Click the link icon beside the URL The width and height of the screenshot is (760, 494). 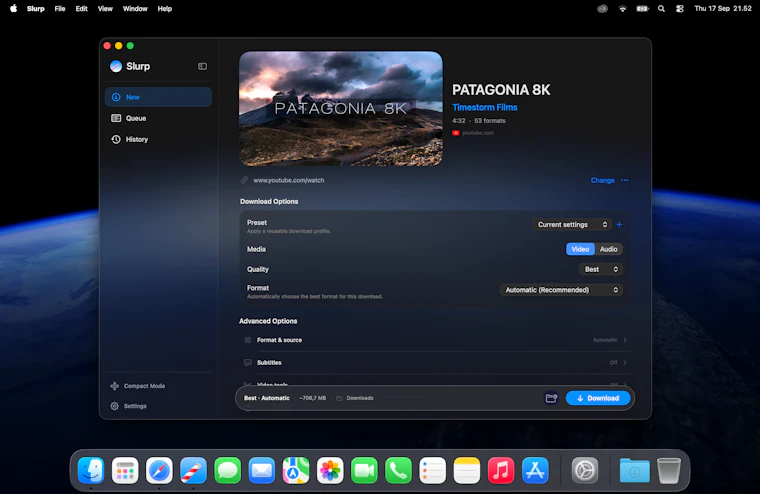pos(244,180)
